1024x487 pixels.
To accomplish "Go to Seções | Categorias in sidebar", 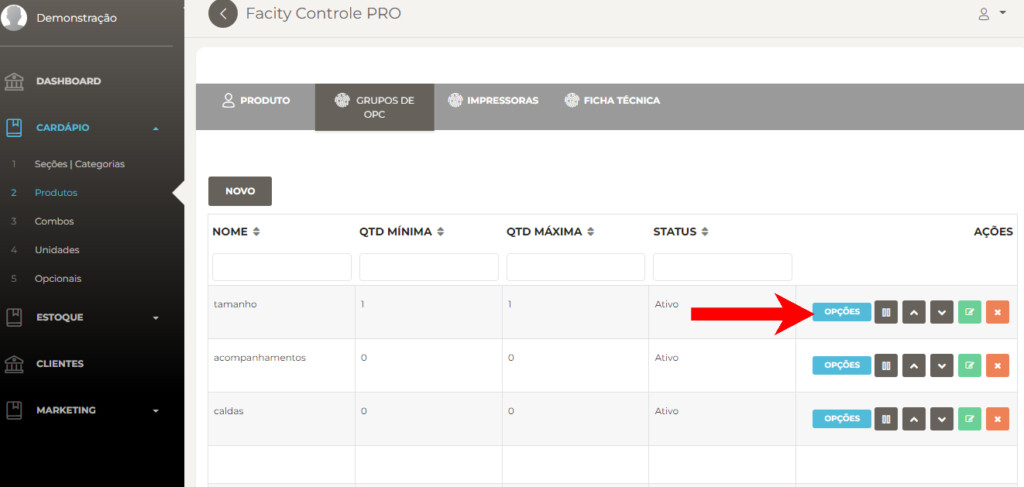I will 80,164.
